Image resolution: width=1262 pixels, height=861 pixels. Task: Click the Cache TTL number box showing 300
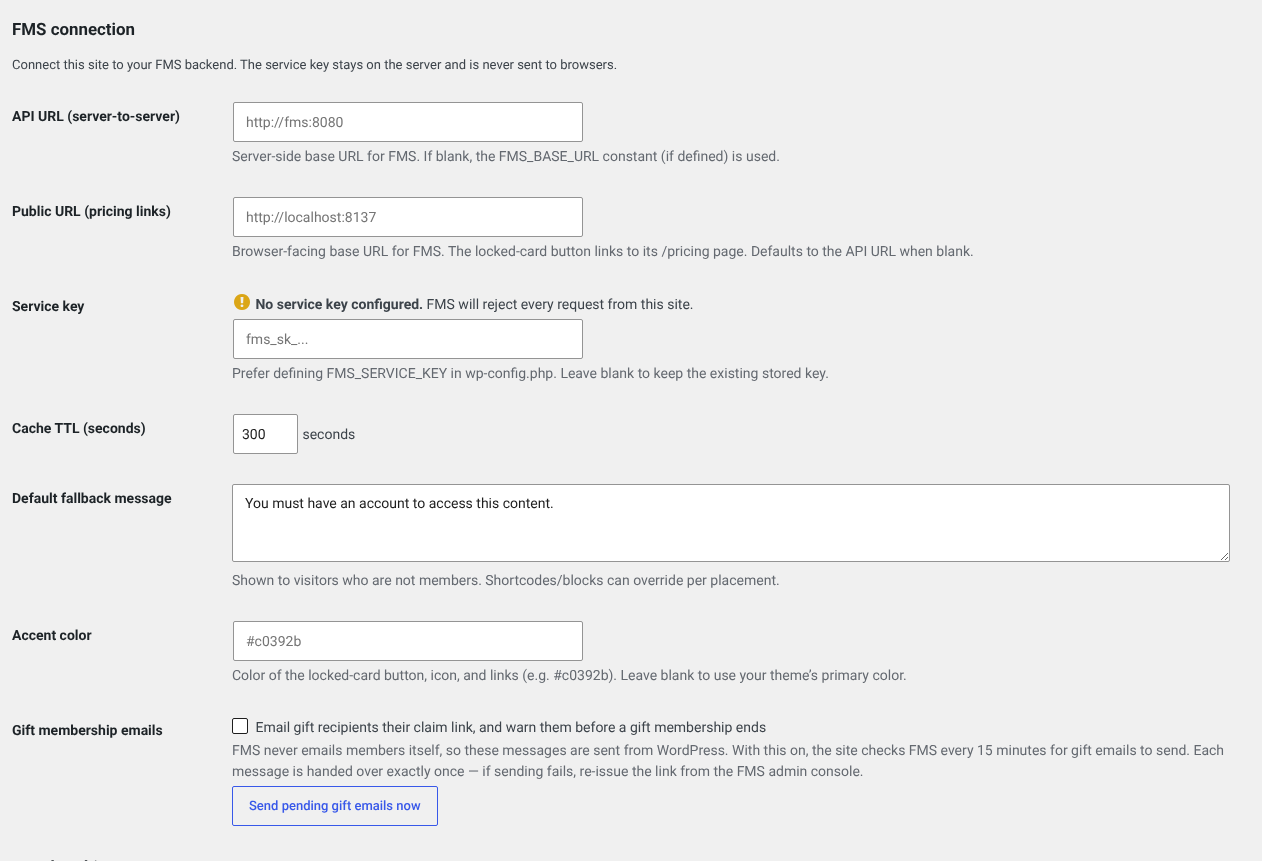[x=265, y=434]
